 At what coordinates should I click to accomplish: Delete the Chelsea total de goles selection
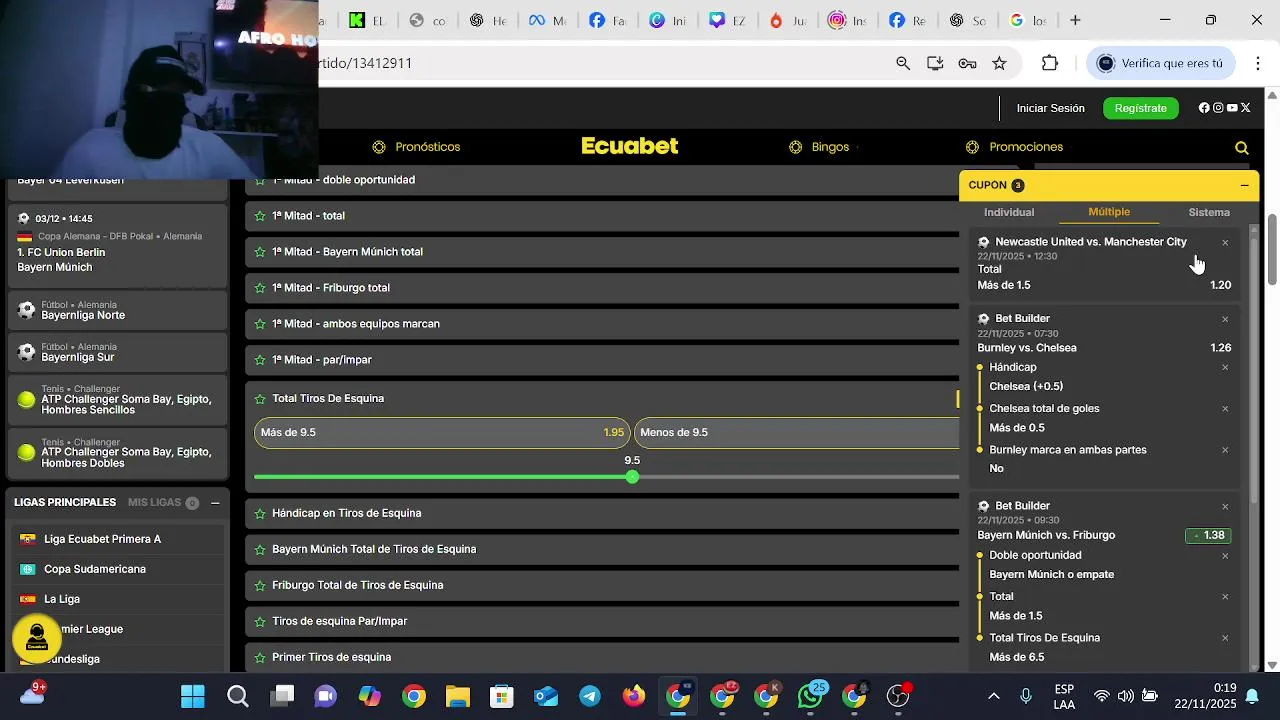pos(1225,408)
